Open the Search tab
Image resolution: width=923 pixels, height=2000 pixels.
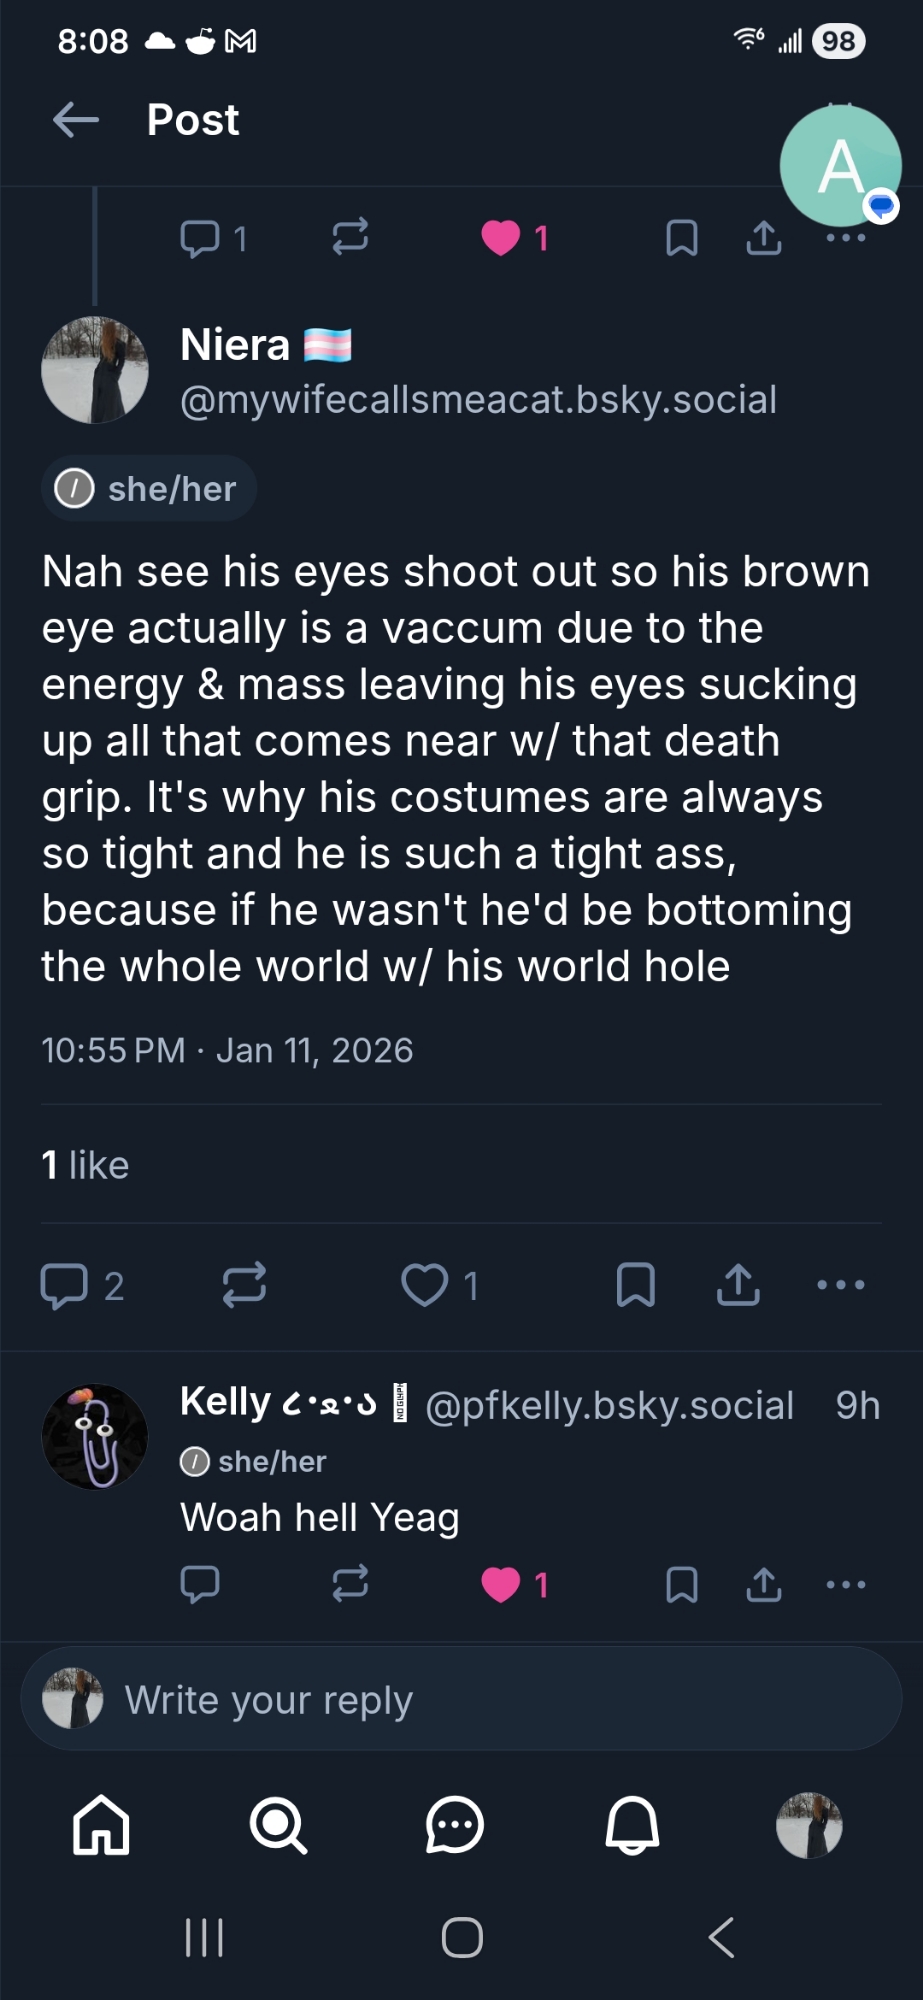[278, 1825]
